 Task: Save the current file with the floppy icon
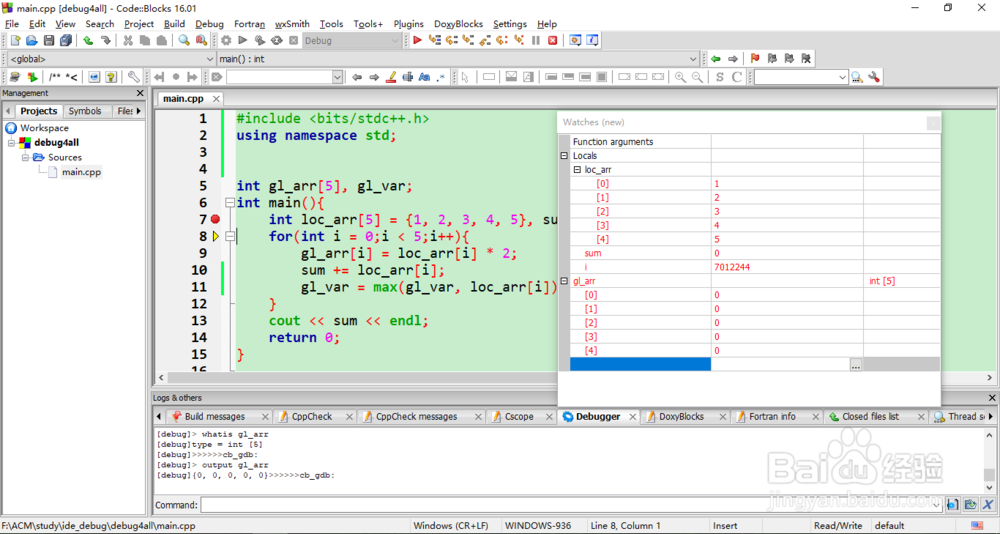tap(49, 40)
